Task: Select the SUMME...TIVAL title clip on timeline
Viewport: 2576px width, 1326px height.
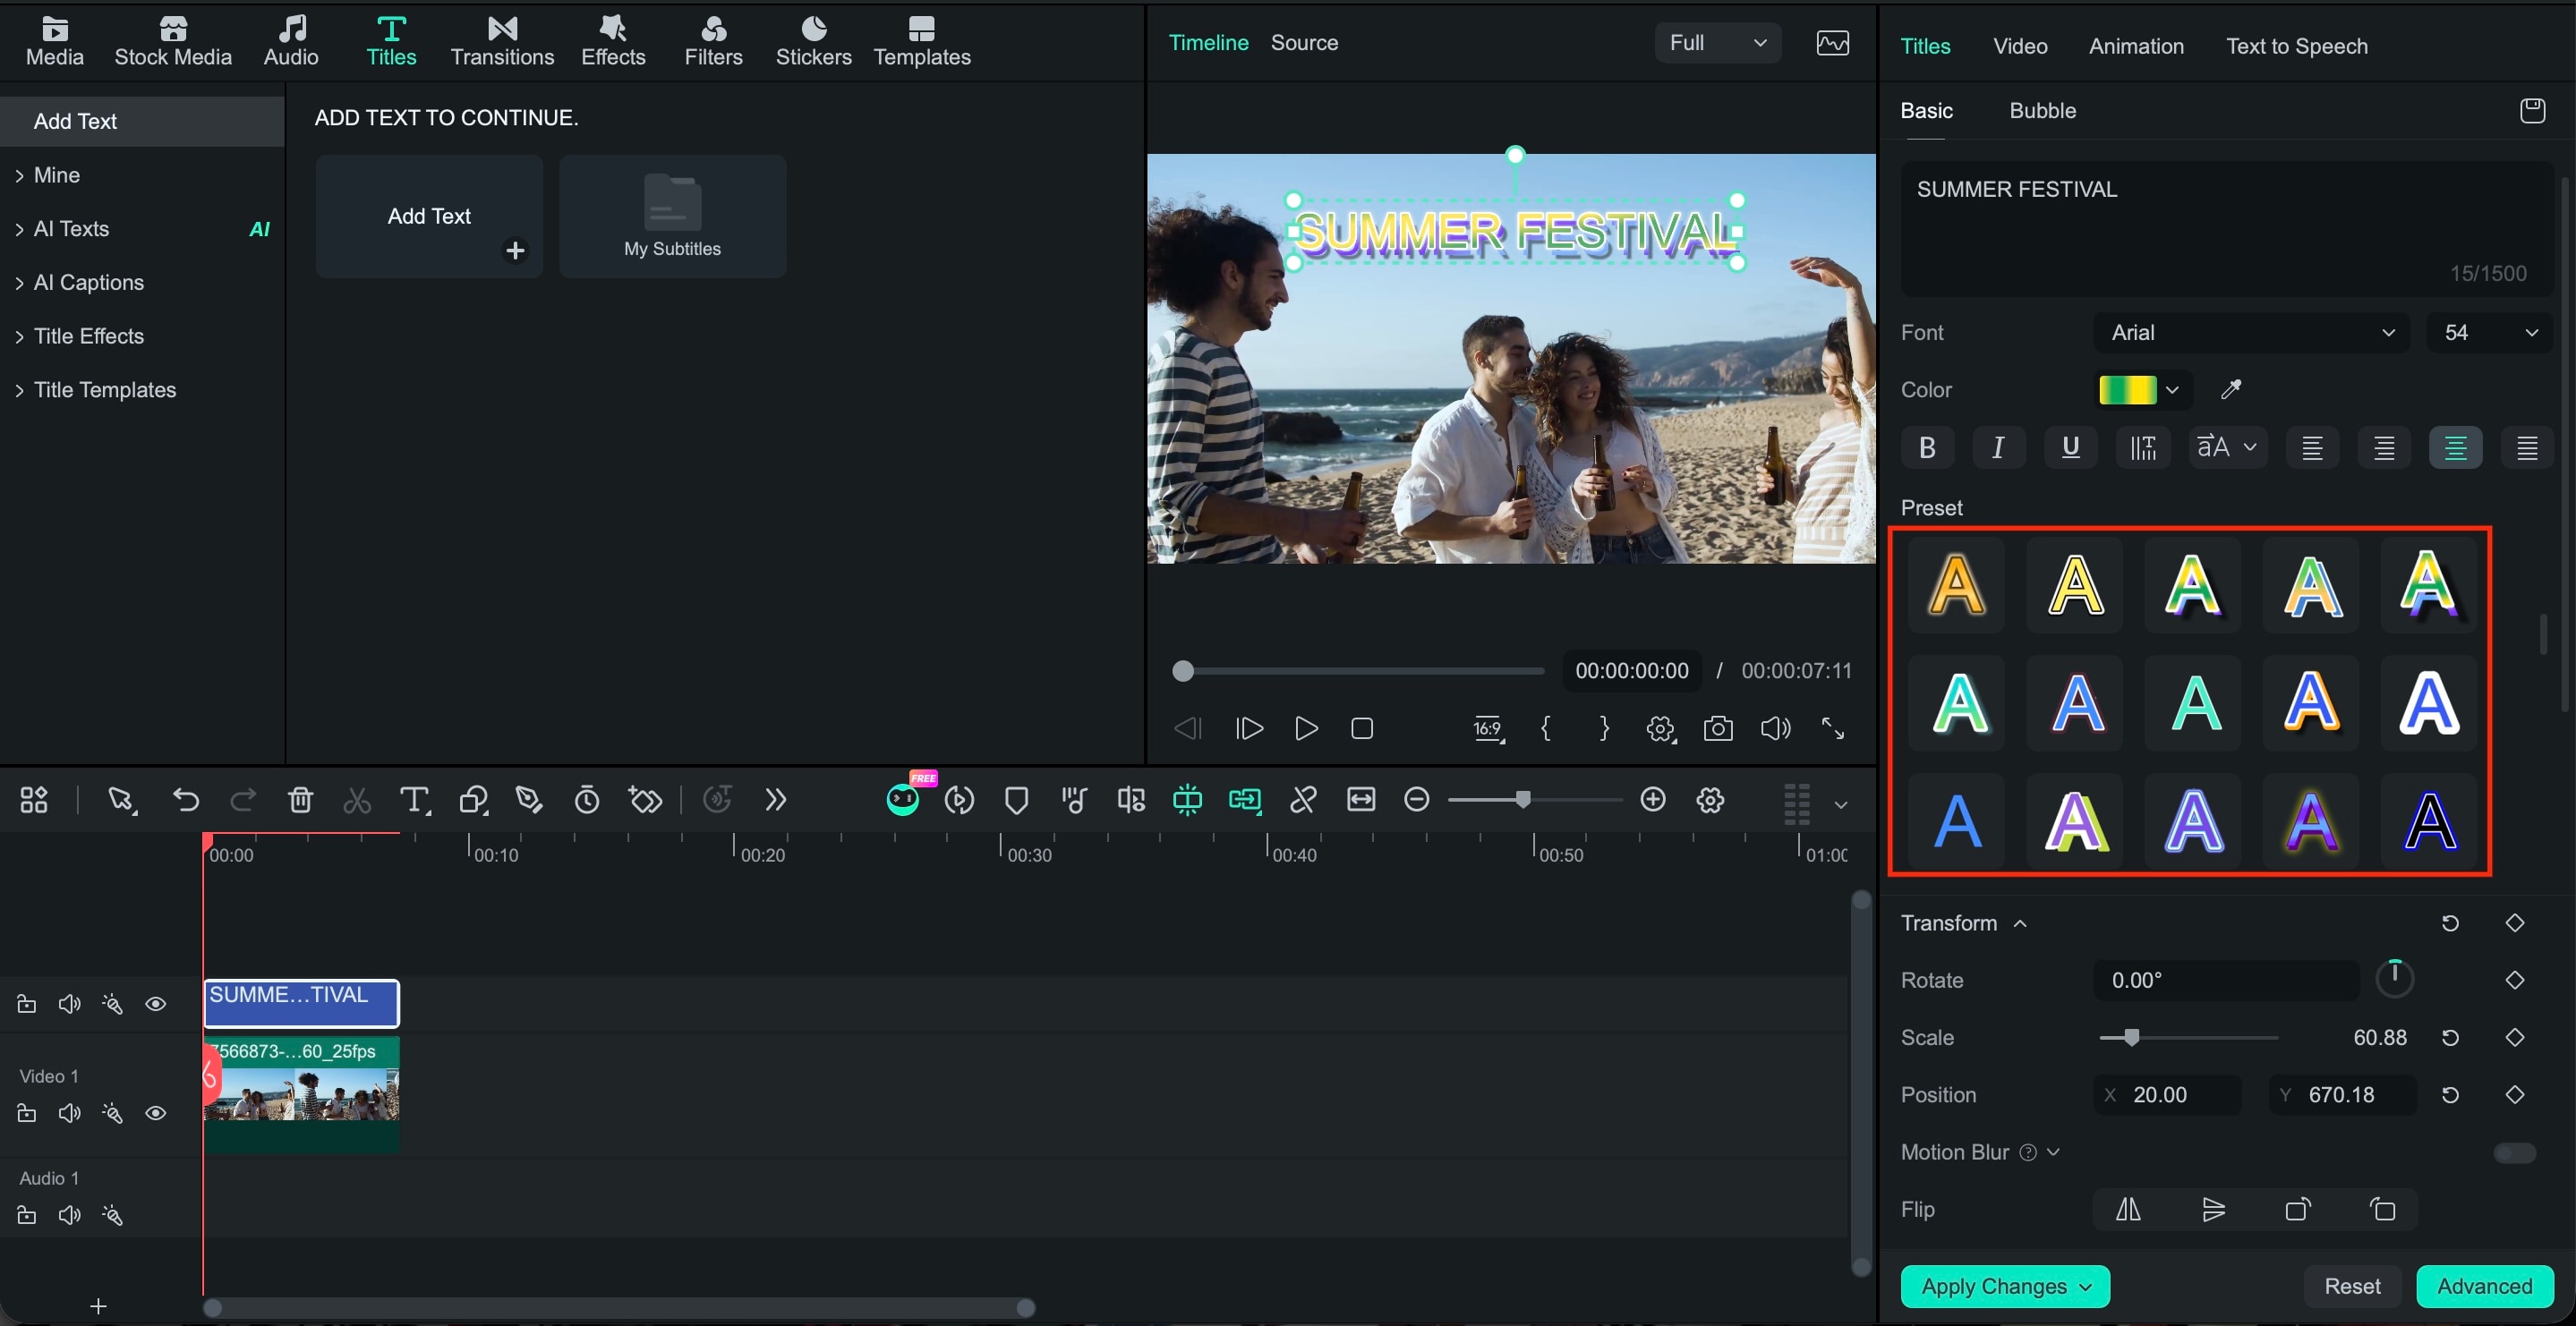Action: point(301,1004)
